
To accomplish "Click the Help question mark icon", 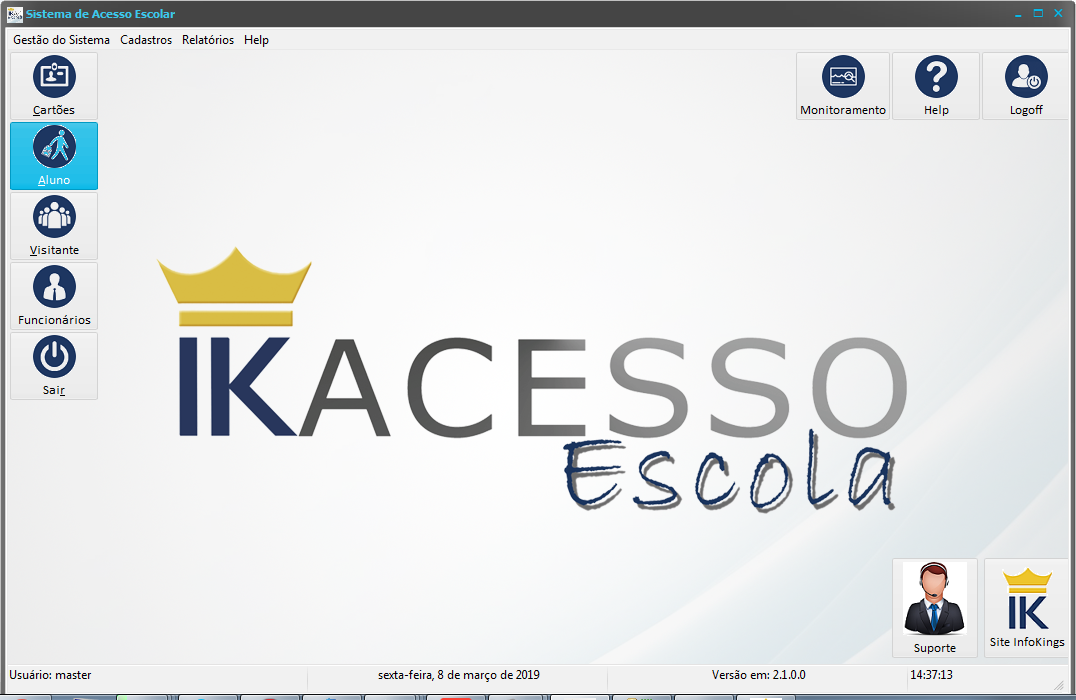I will (x=935, y=85).
